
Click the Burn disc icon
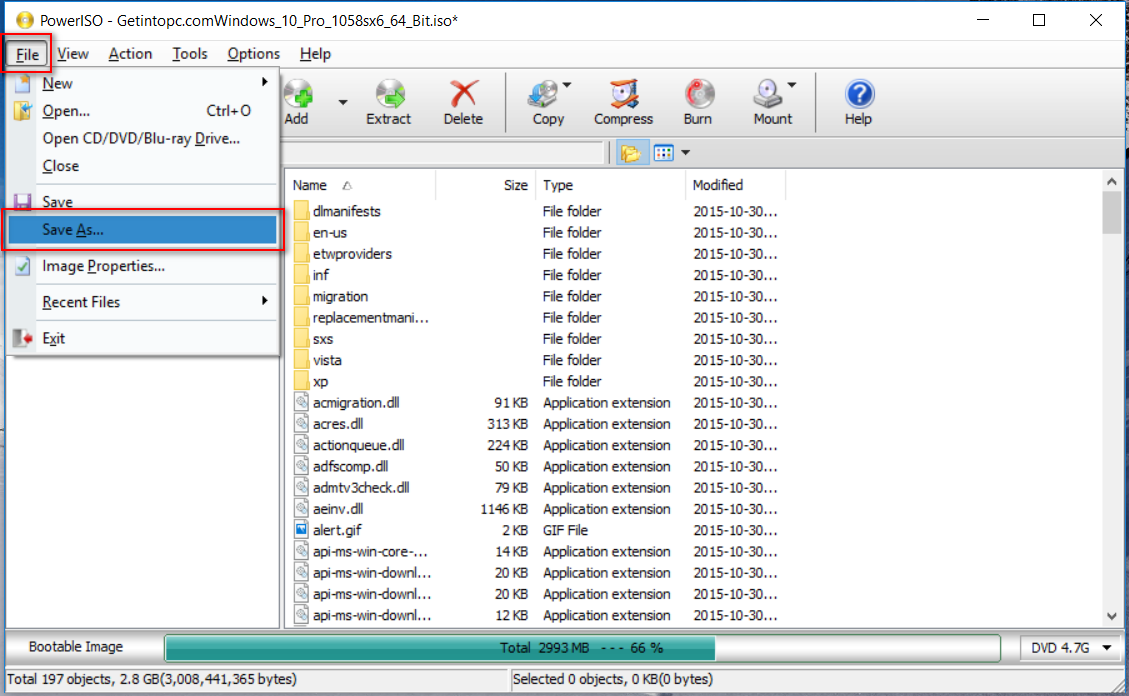click(698, 94)
